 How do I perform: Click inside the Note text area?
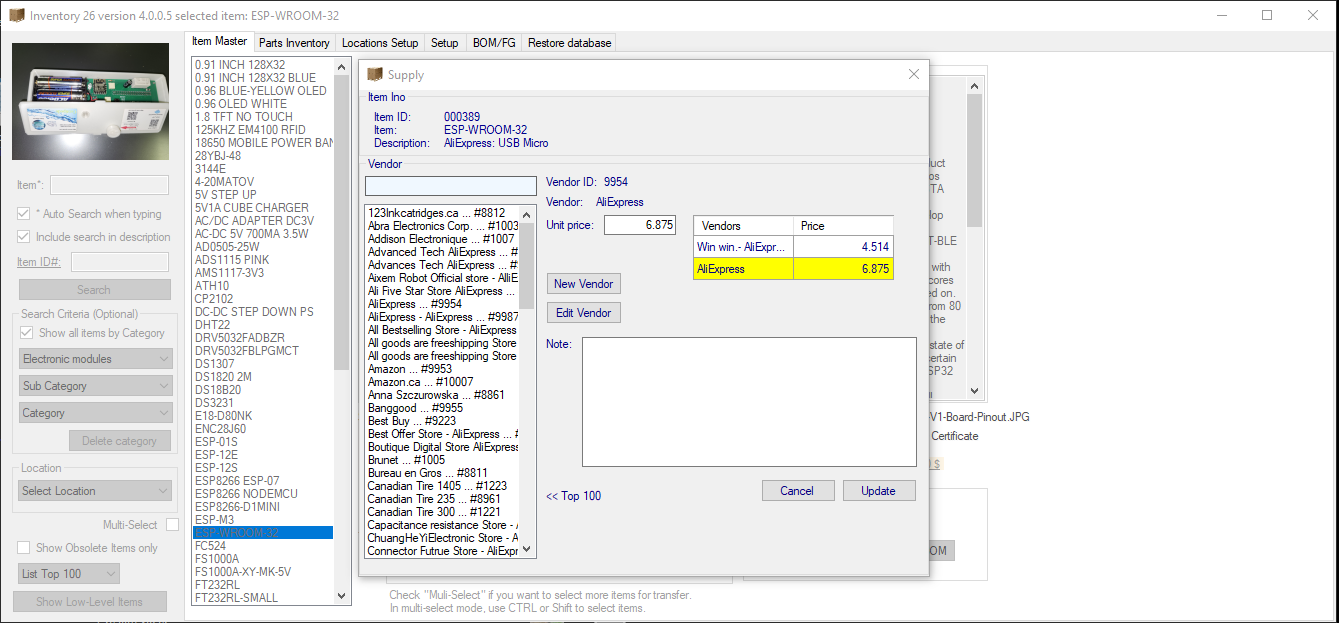(x=749, y=402)
